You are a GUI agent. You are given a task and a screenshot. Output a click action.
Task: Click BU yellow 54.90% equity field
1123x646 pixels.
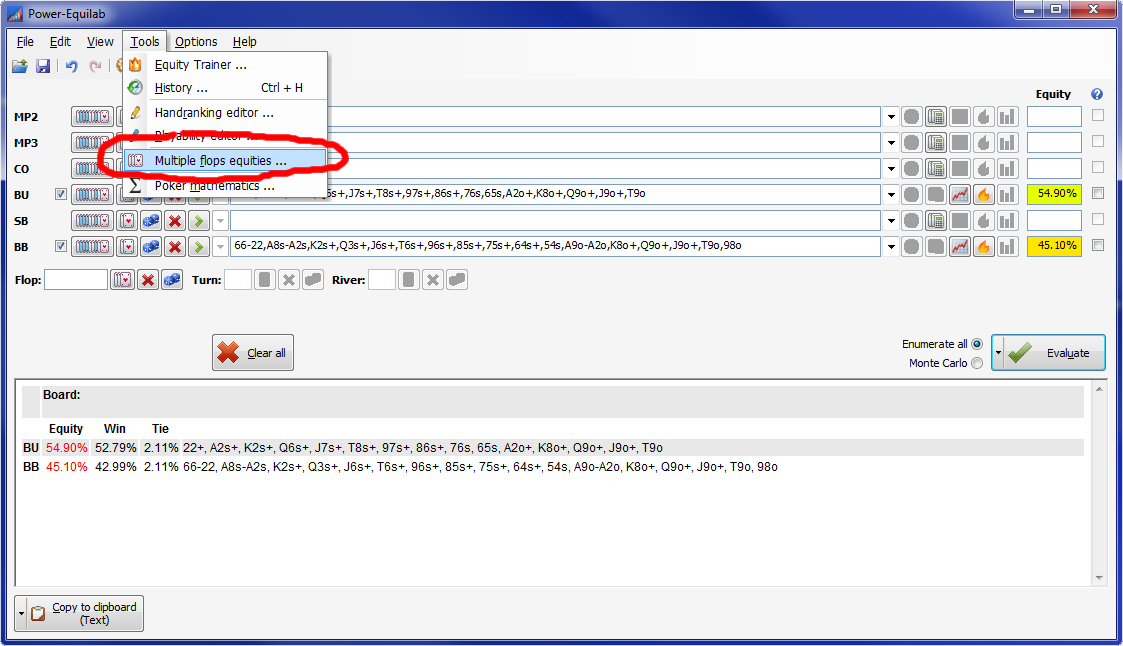coord(1054,194)
